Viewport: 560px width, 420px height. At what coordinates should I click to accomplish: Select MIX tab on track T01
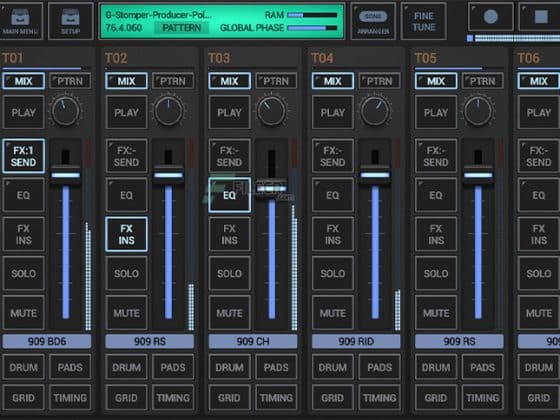(x=24, y=81)
